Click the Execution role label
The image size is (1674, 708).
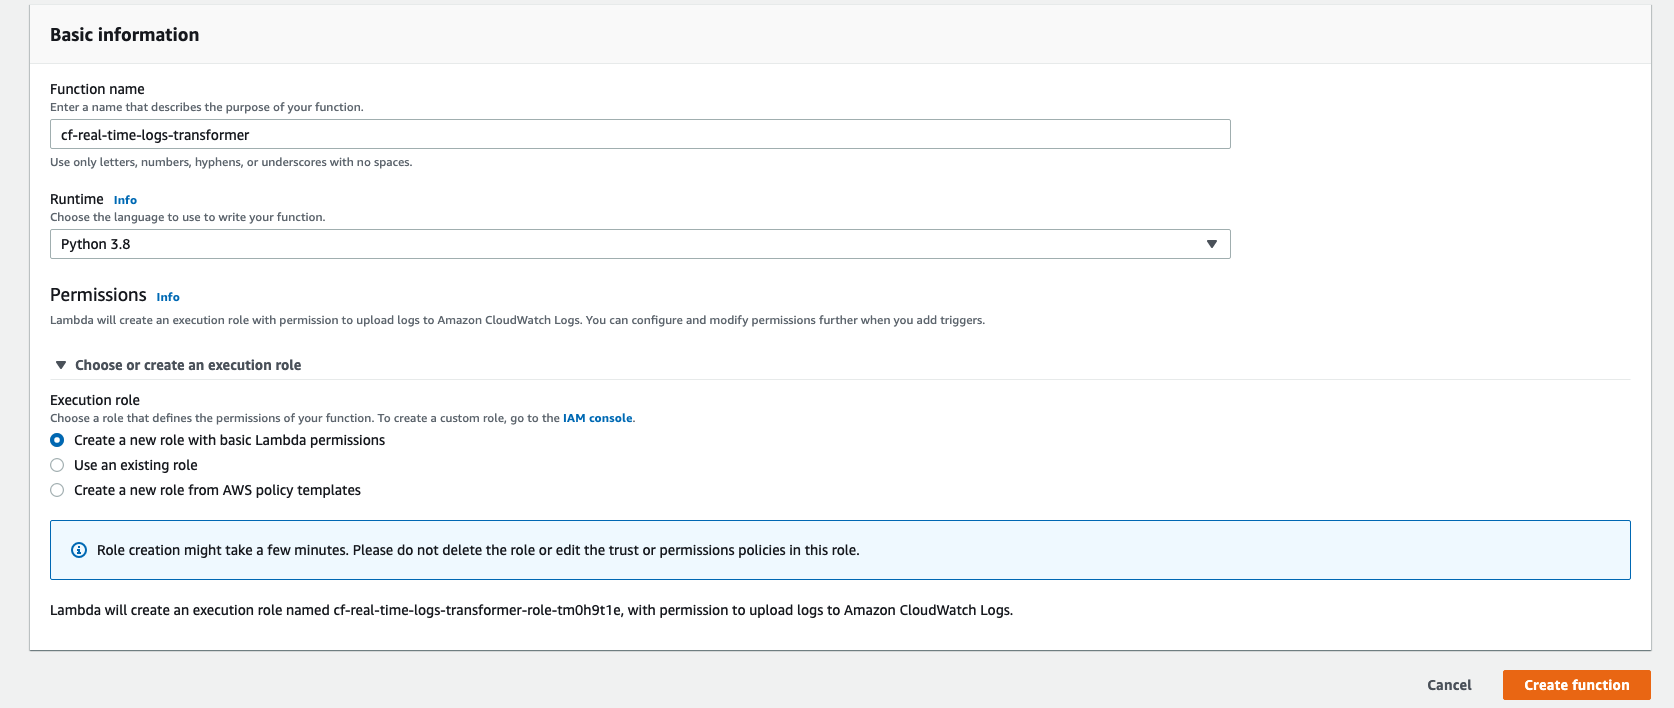point(95,400)
